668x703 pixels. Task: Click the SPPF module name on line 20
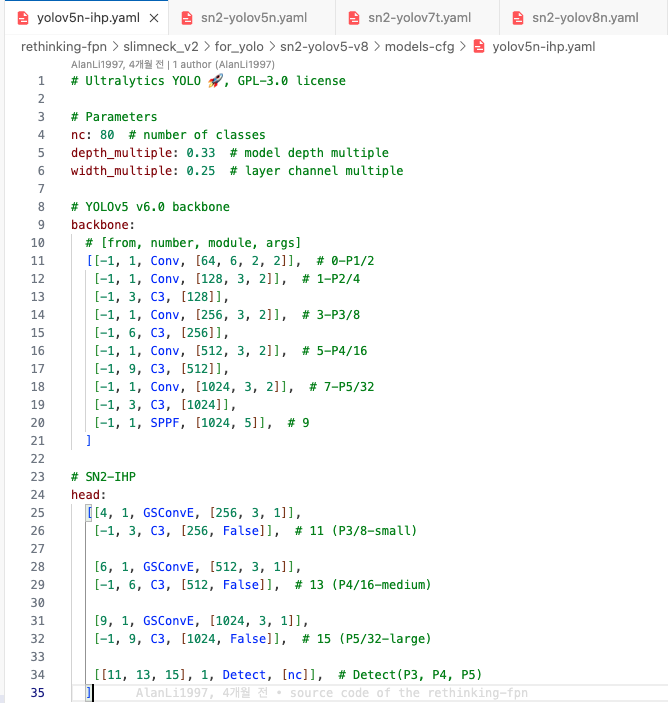point(165,423)
